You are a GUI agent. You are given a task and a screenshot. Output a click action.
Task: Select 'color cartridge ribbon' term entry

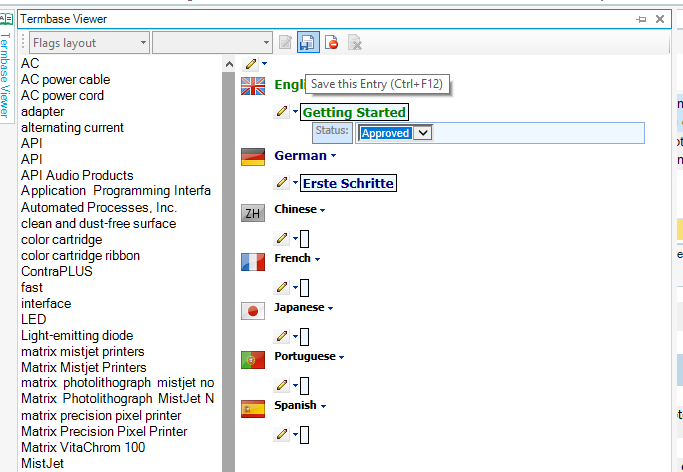pyautogui.click(x=80, y=256)
